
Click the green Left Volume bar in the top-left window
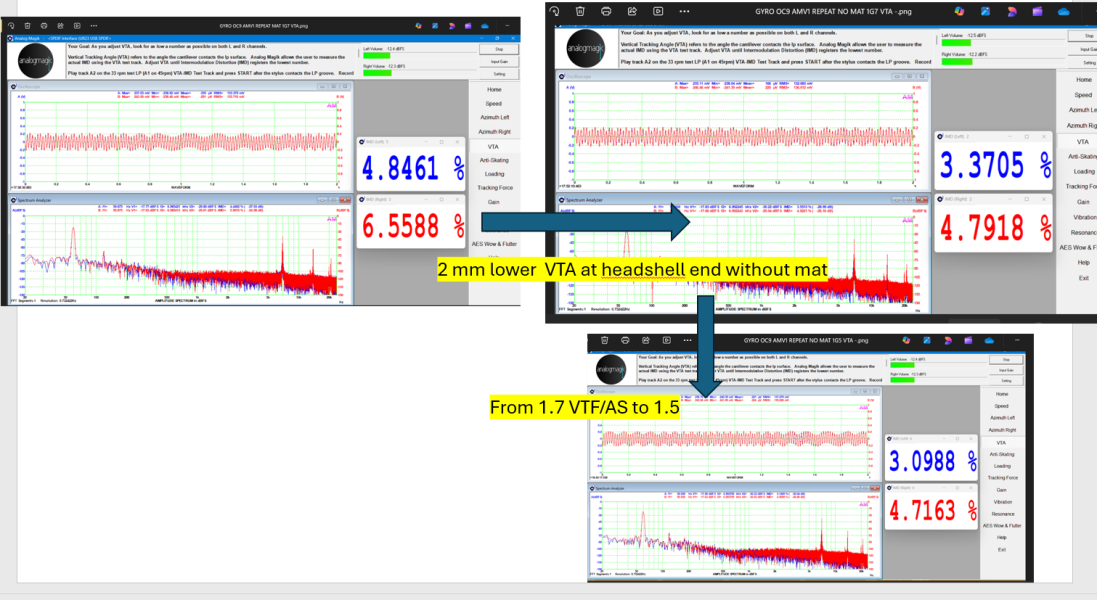pos(376,56)
